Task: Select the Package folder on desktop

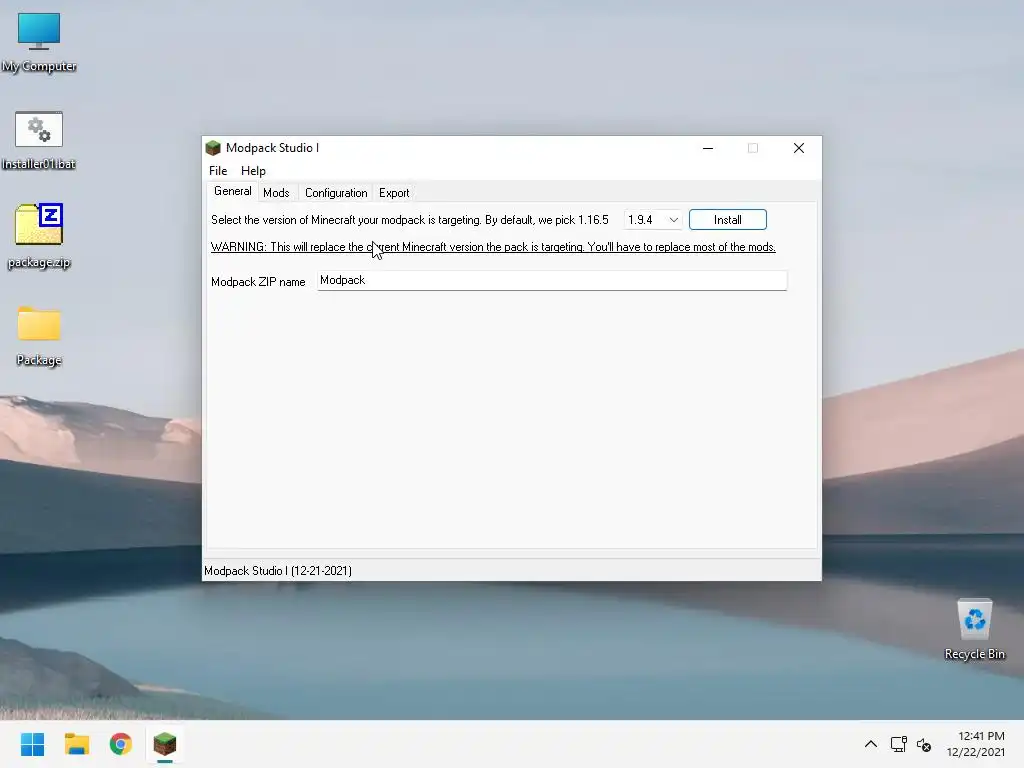Action: tap(39, 336)
